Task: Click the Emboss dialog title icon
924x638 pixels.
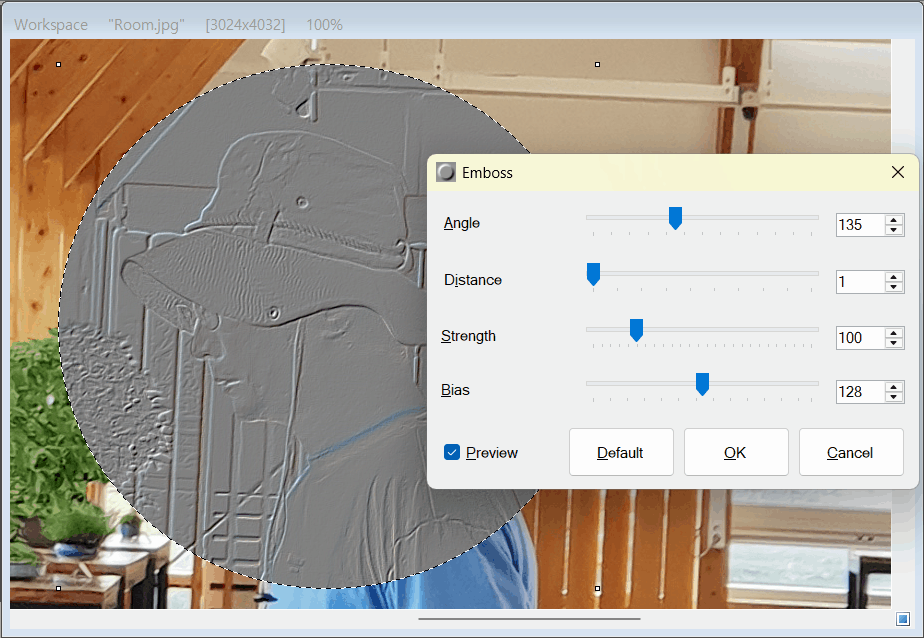Action: [446, 172]
